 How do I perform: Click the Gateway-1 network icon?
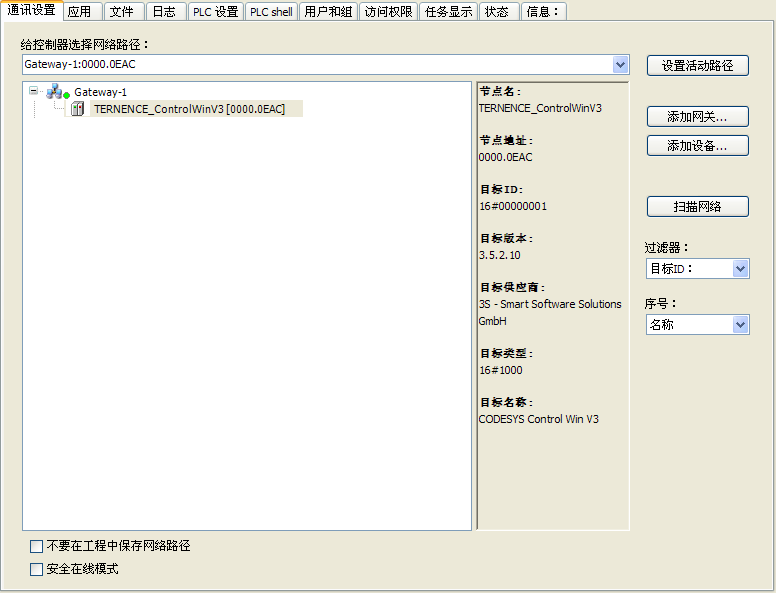pos(57,92)
